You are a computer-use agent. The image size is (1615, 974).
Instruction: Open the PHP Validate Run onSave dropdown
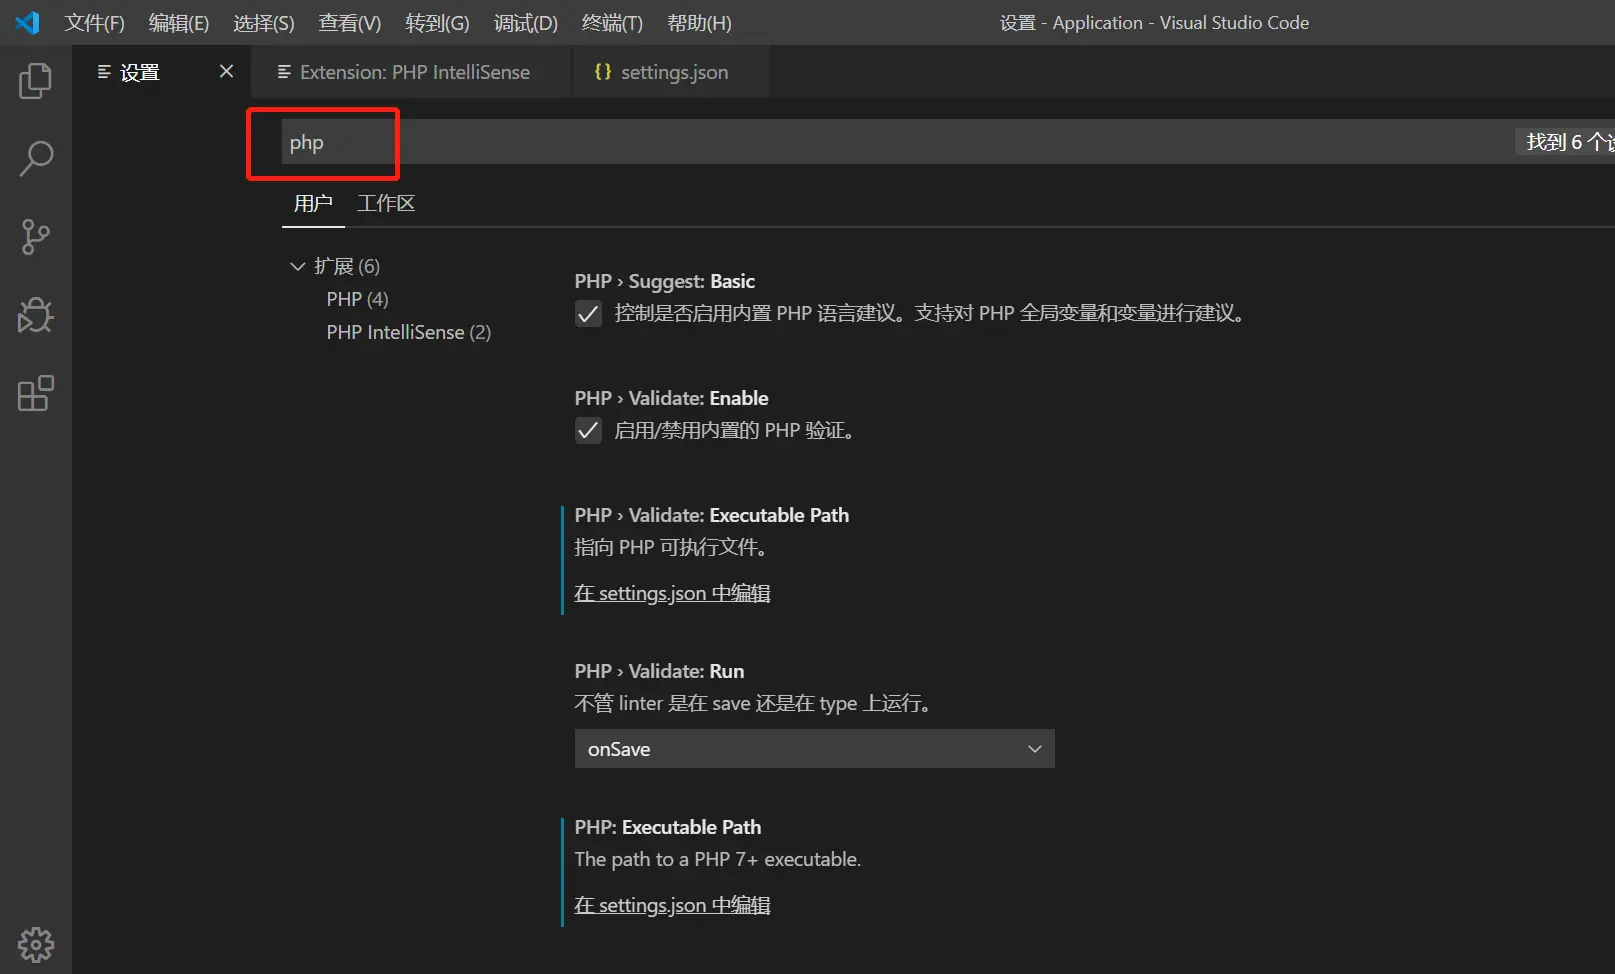814,749
